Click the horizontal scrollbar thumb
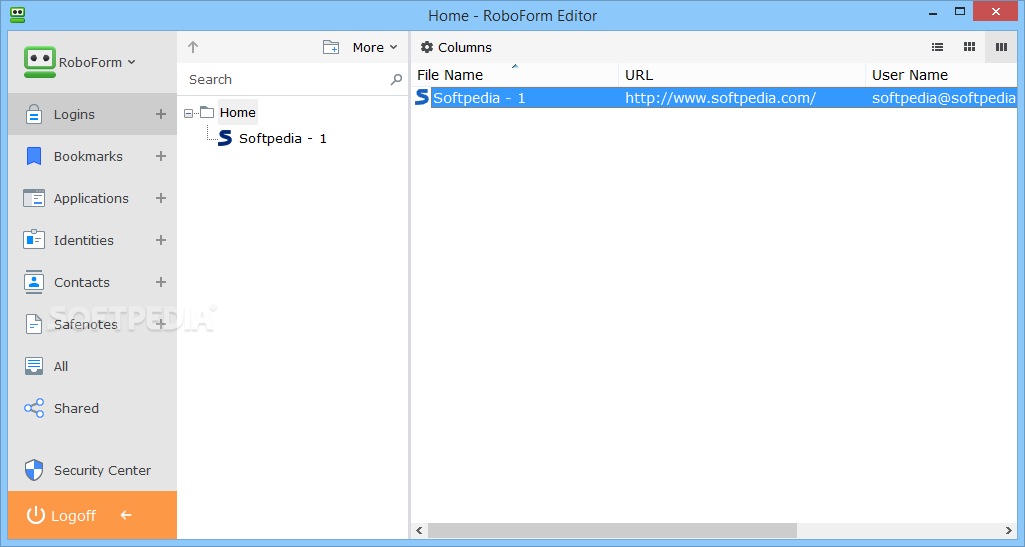This screenshot has width=1025, height=547. (x=612, y=530)
